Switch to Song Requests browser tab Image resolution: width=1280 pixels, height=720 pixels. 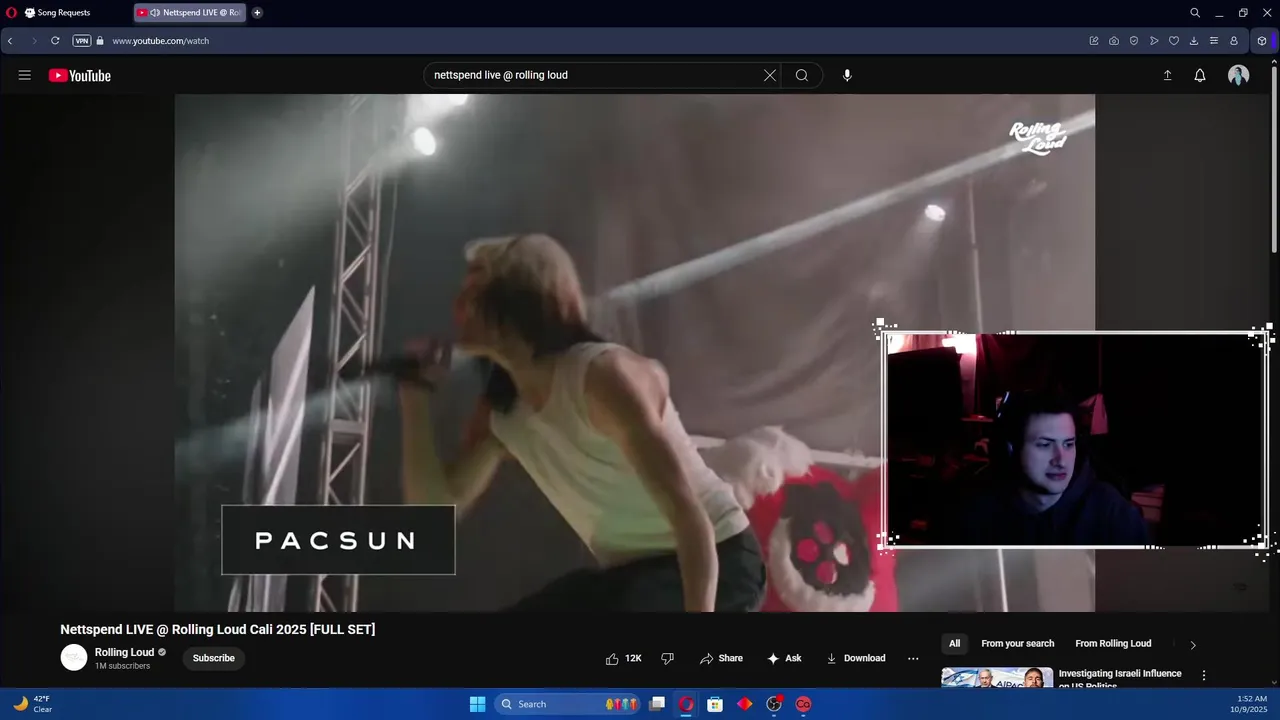point(63,13)
